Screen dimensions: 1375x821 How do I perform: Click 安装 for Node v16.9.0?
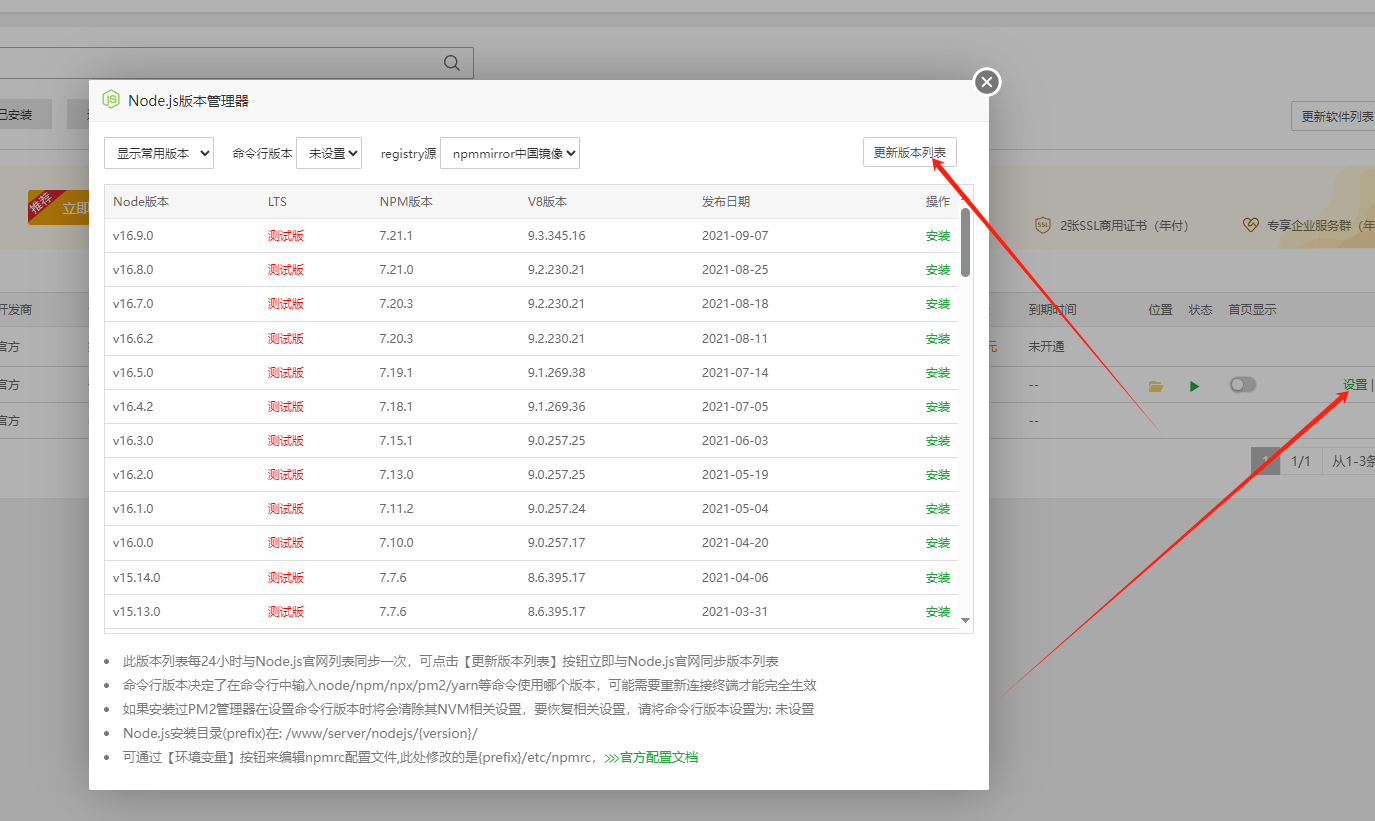[938, 236]
